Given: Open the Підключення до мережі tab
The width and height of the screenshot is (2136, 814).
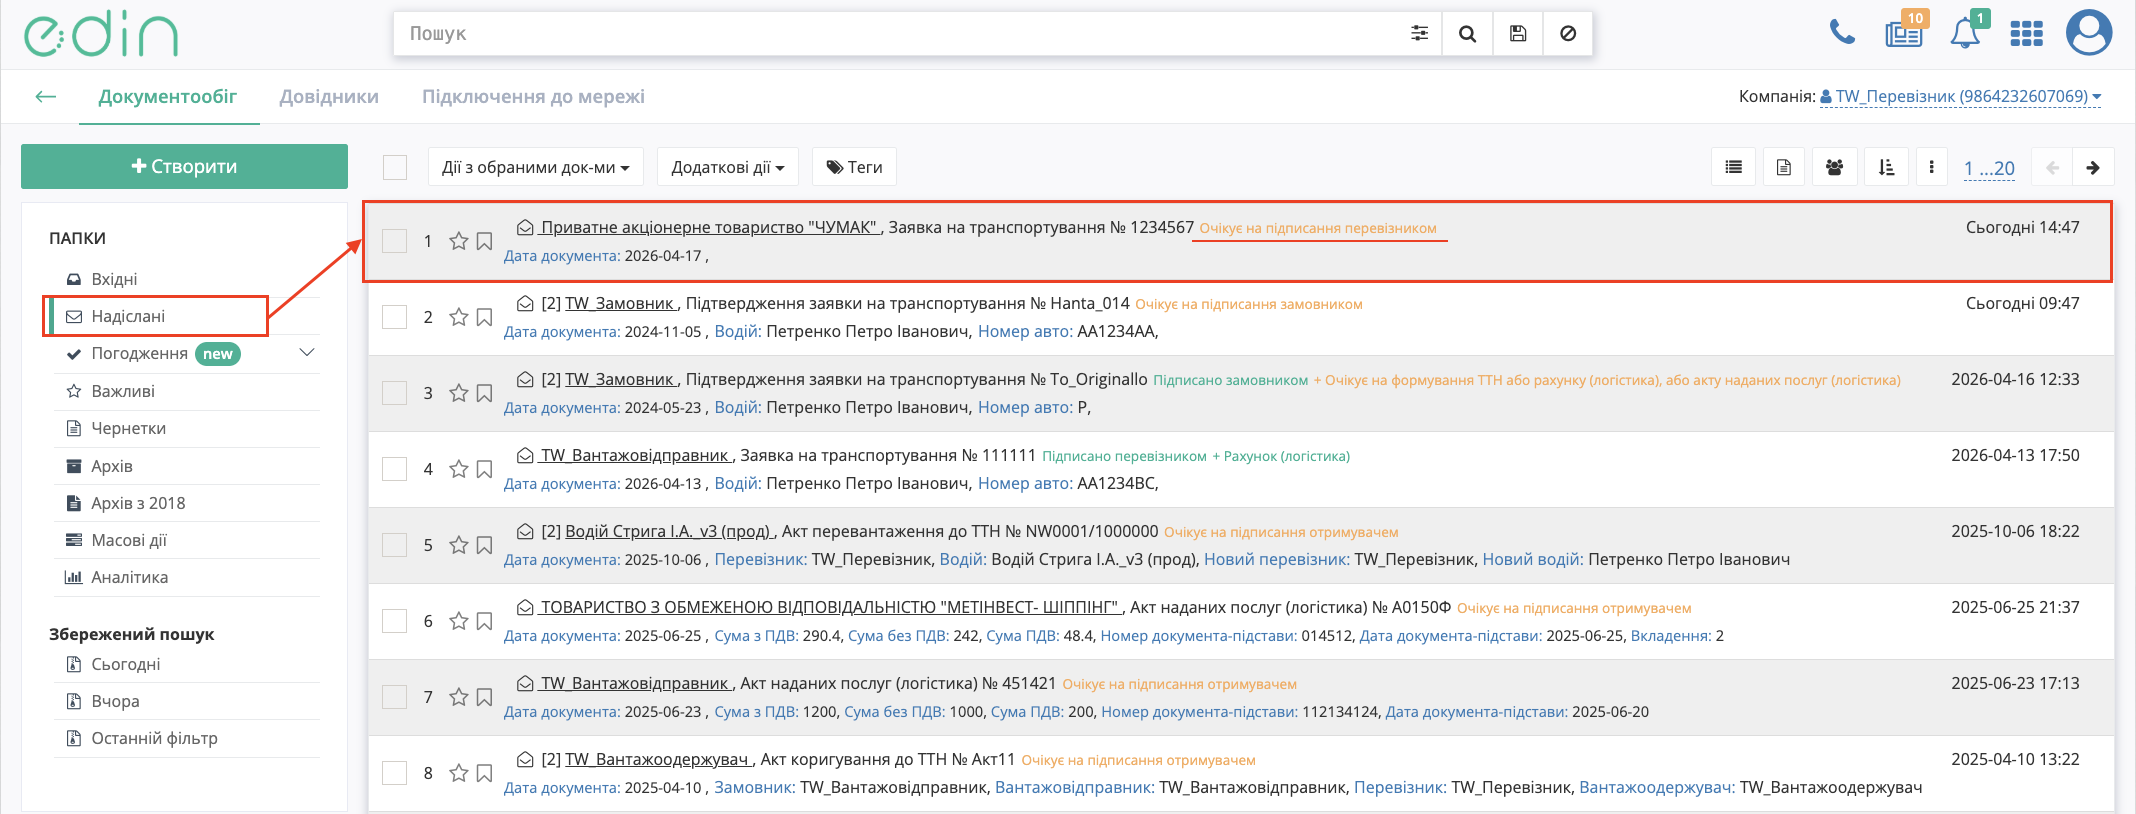Looking at the screenshot, I should (x=533, y=97).
